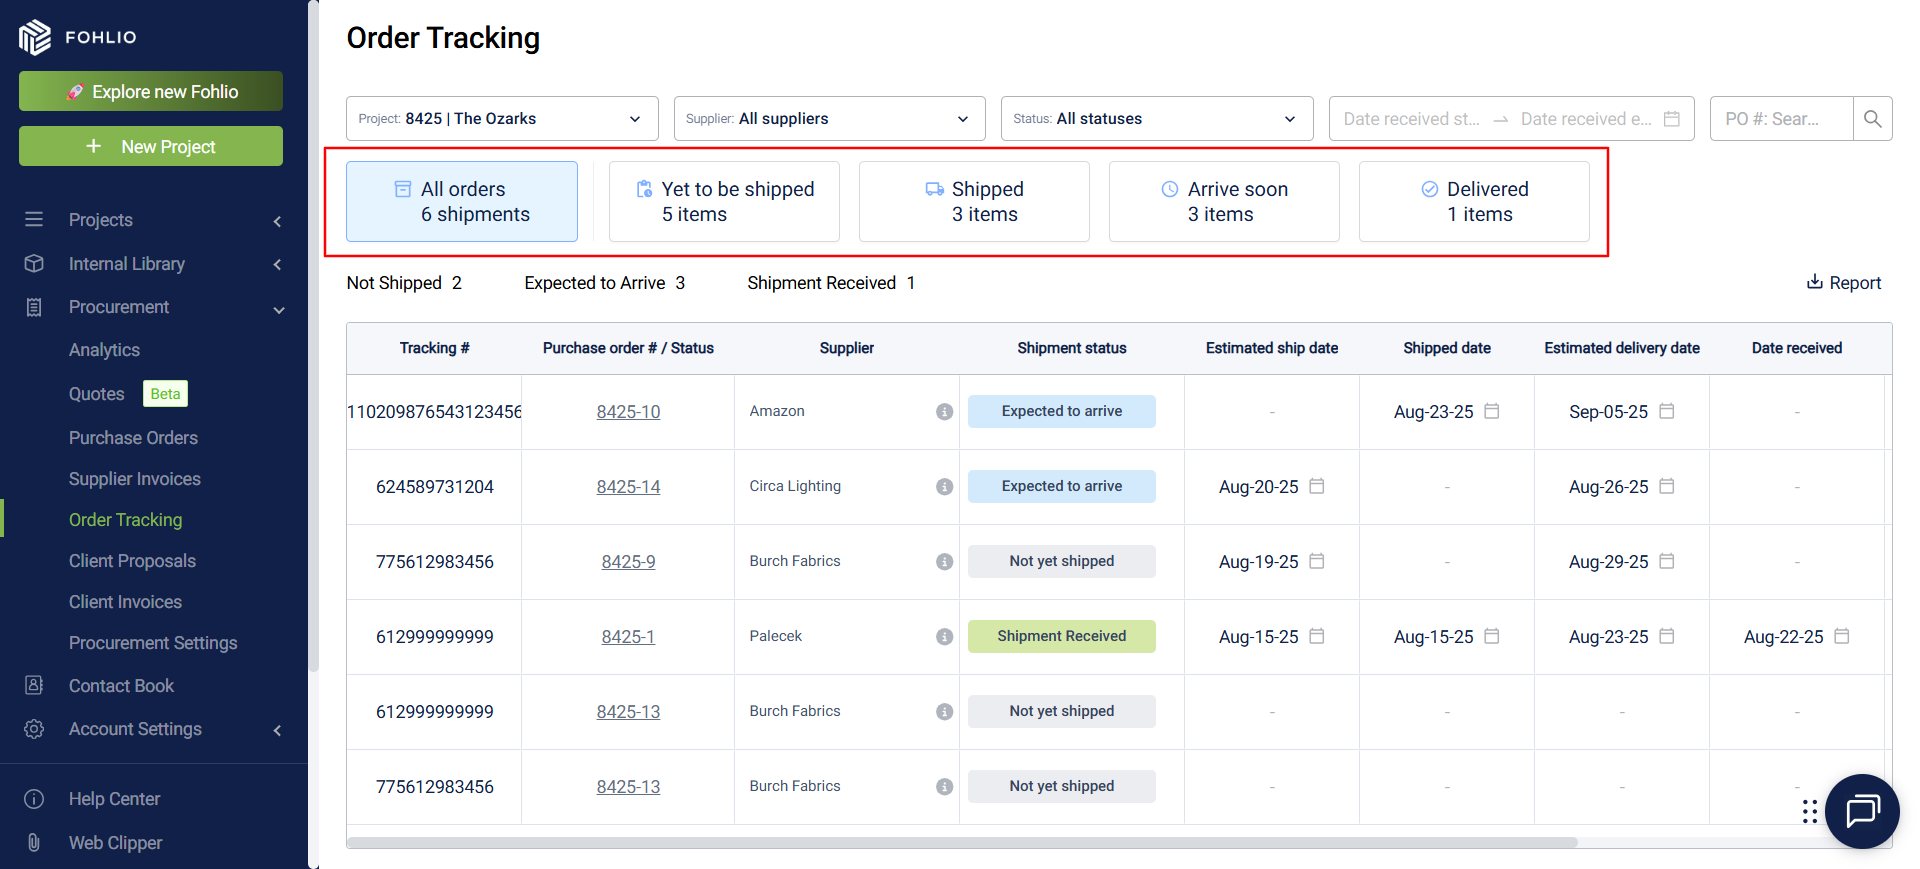
Task: Click the Fohlio logo icon
Action: point(35,37)
